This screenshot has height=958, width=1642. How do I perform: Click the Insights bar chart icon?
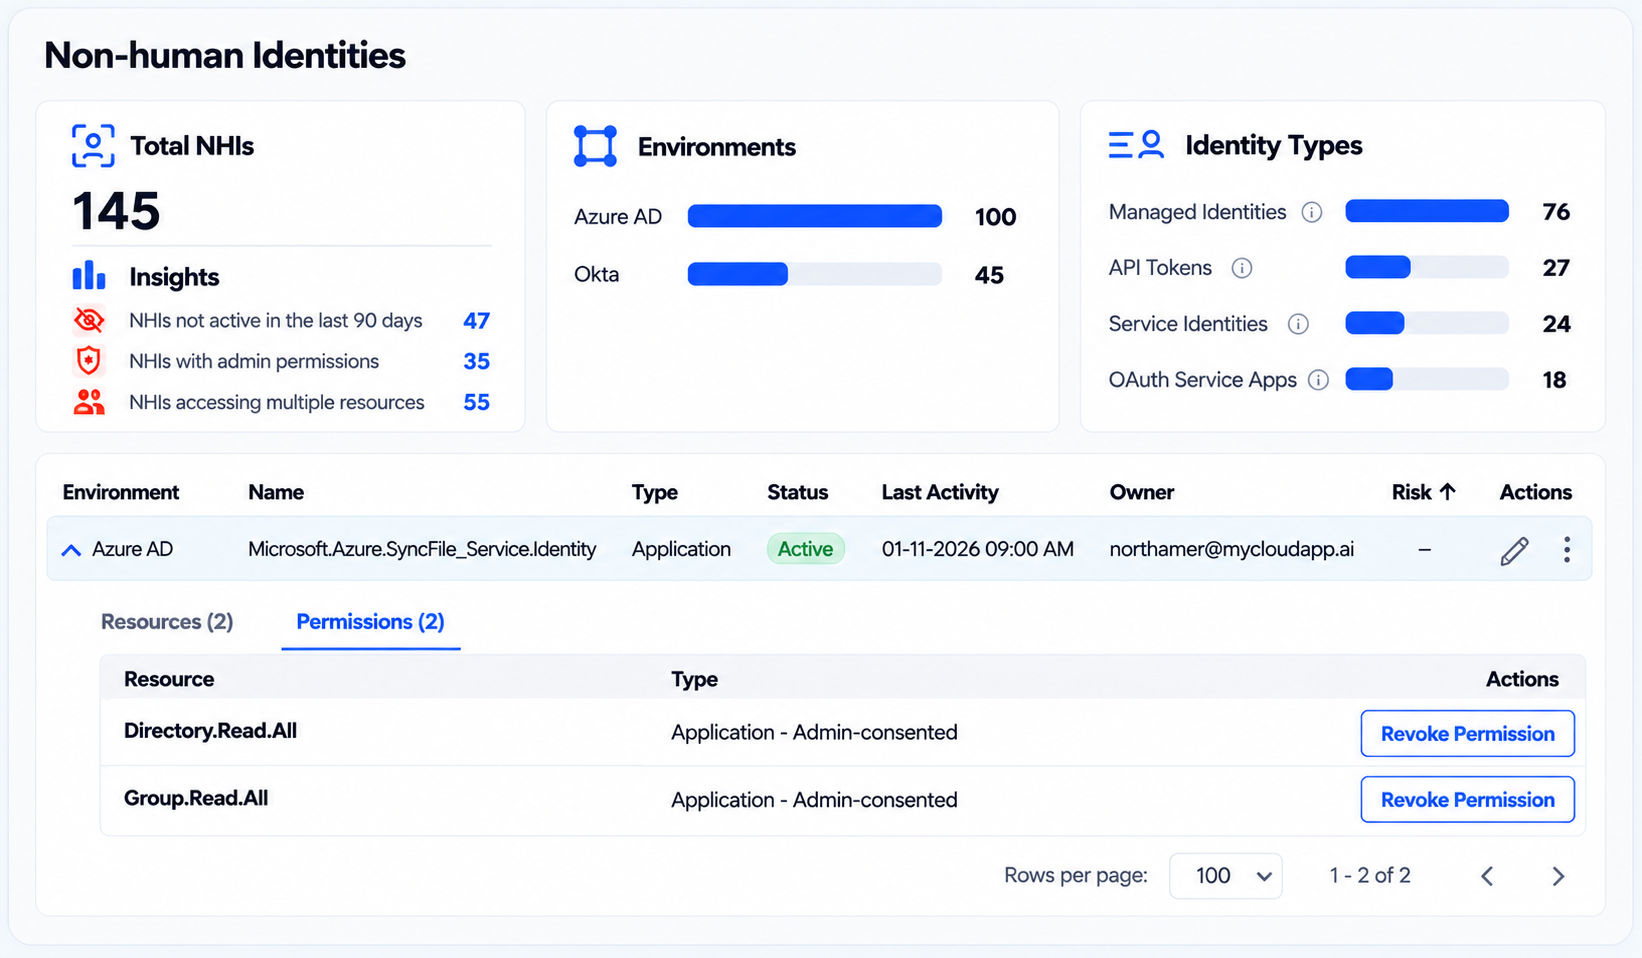[x=89, y=275]
